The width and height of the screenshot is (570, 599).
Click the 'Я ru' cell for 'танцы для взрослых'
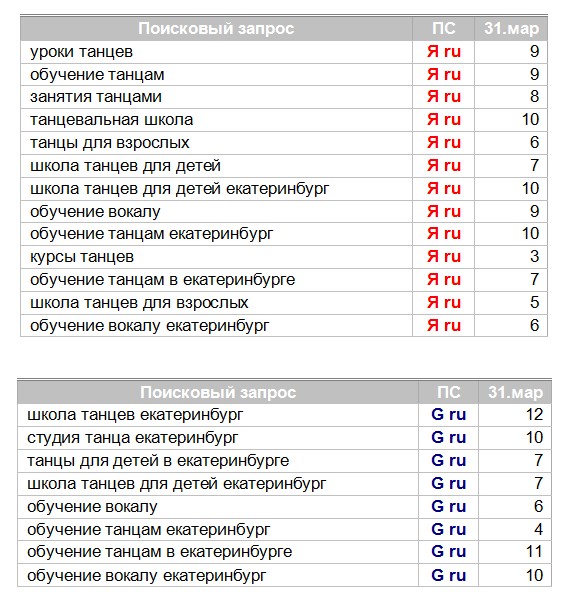tap(444, 142)
